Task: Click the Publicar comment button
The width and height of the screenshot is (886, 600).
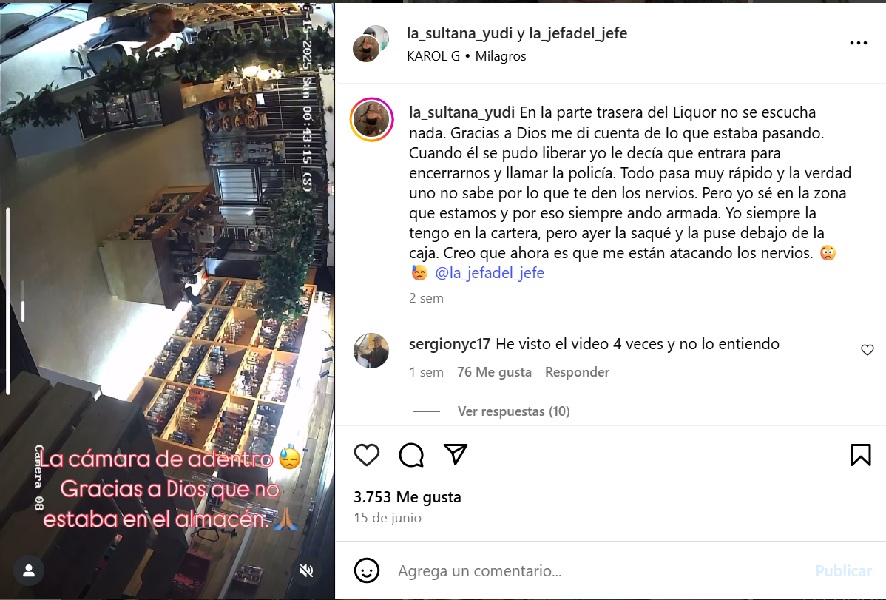Action: coord(843,571)
